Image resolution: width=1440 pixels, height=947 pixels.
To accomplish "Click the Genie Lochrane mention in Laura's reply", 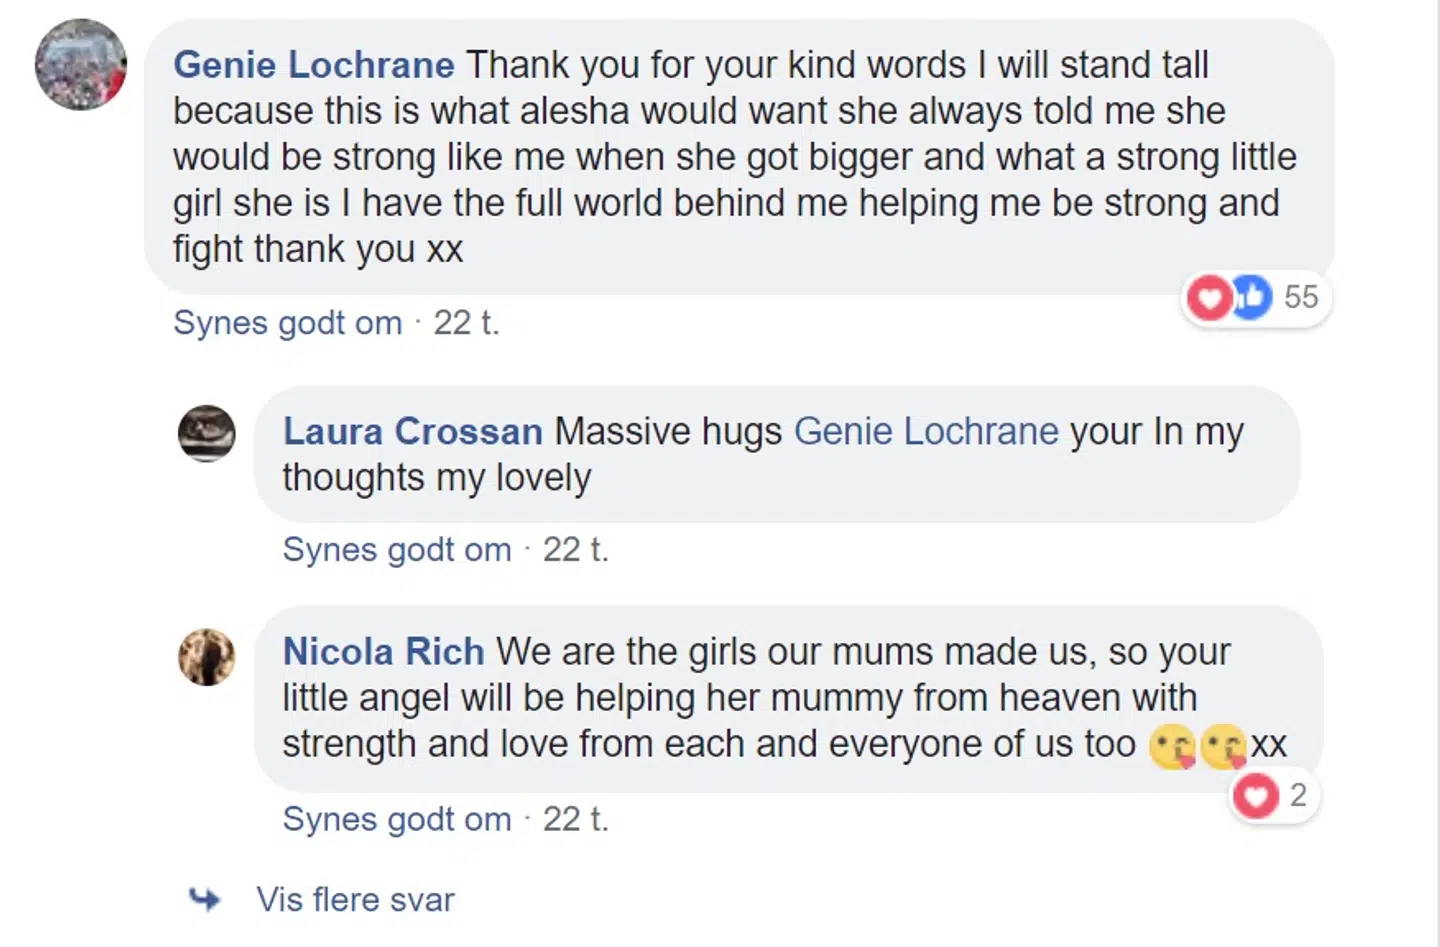I will click(x=926, y=431).
